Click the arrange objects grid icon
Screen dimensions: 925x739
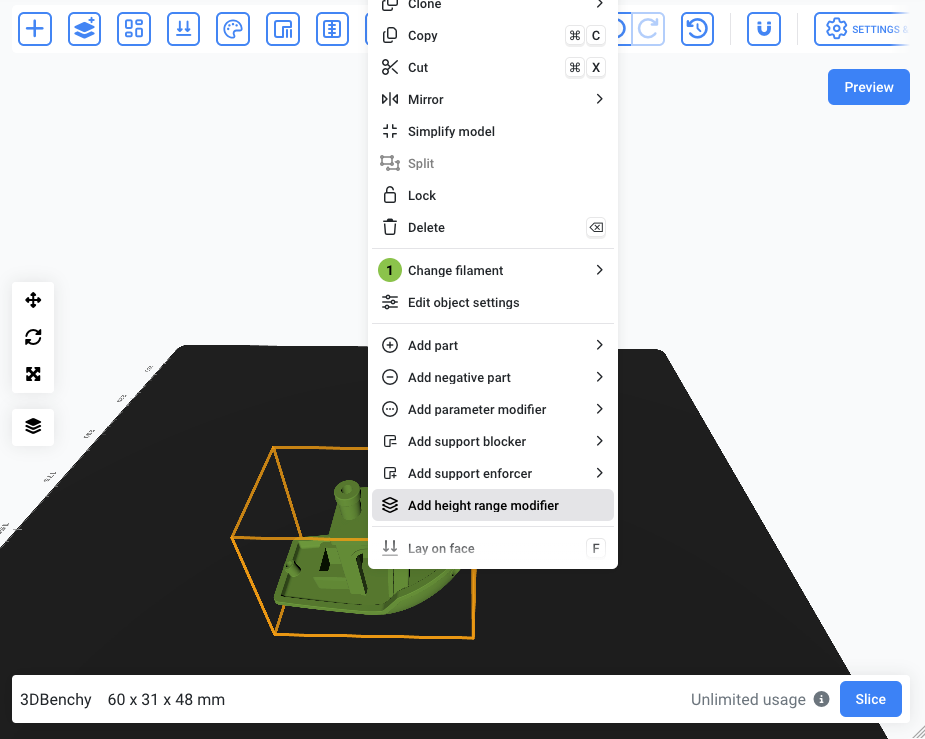[x=134, y=29]
